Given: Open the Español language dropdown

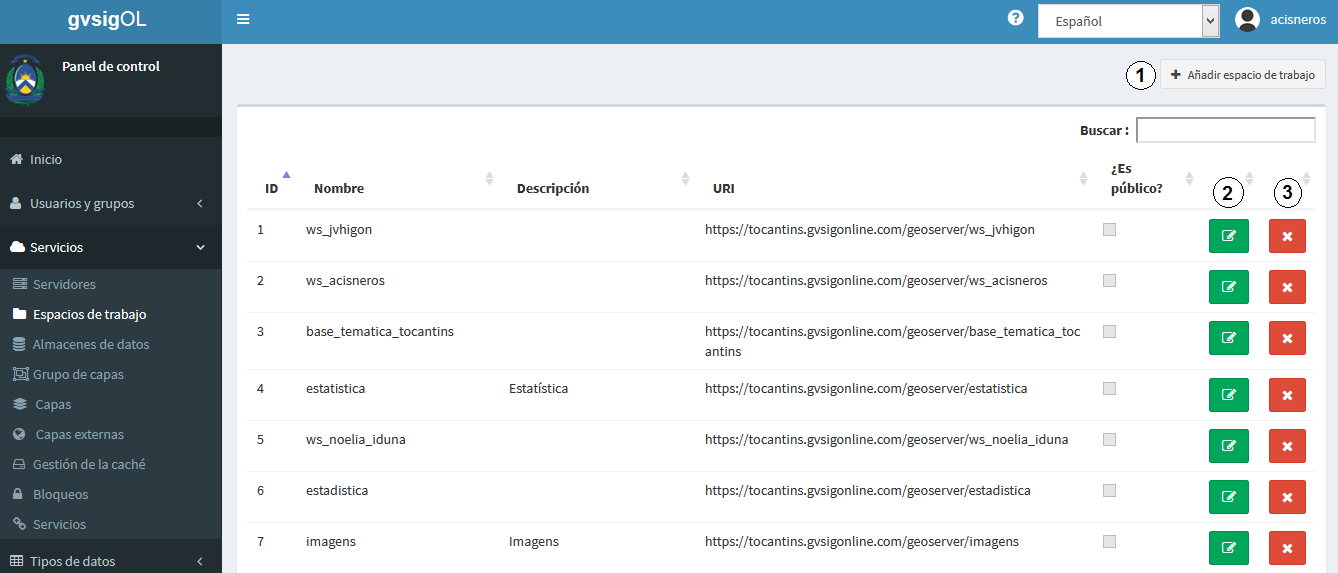Looking at the screenshot, I should click(x=1128, y=21).
